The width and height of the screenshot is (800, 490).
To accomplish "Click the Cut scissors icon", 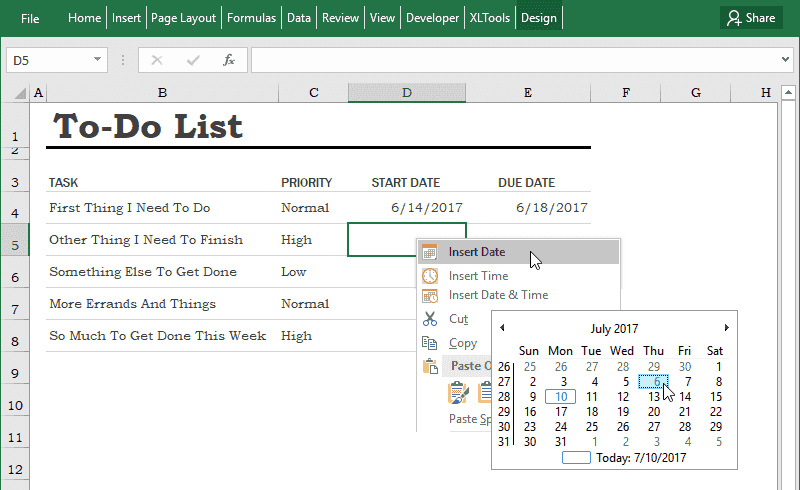I will tap(430, 319).
